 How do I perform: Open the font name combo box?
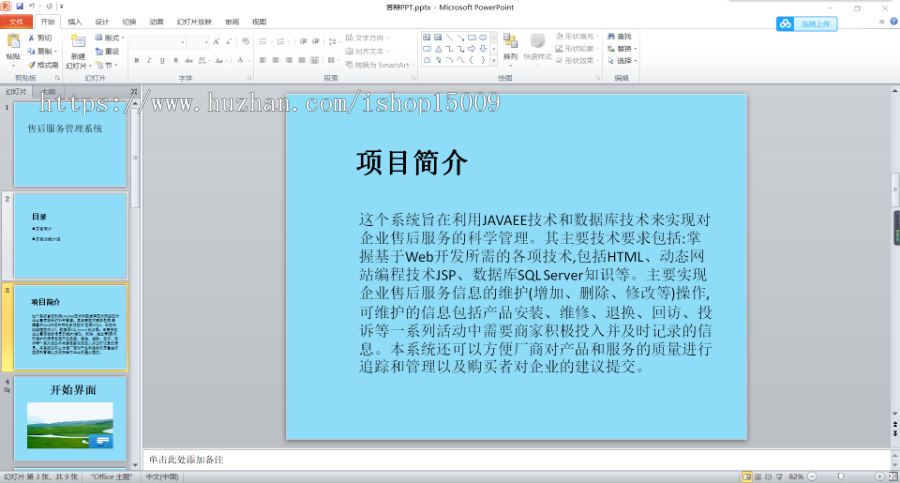pos(158,42)
